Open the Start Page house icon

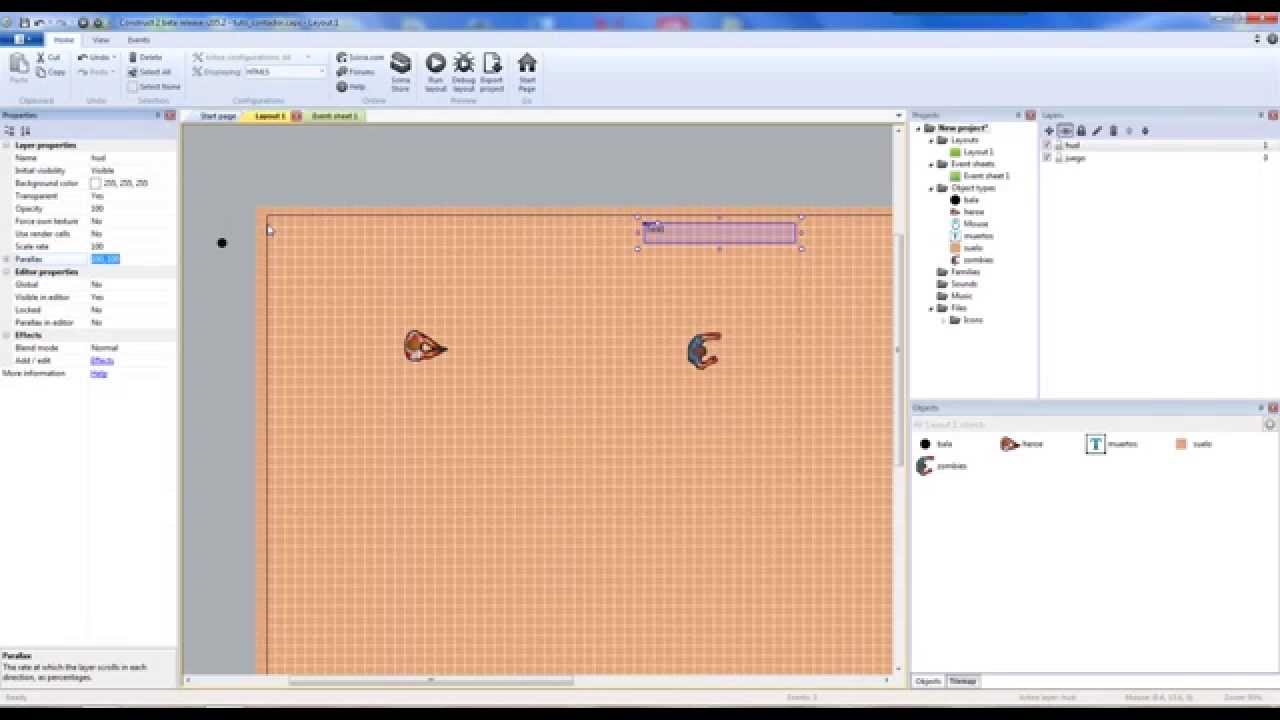tap(527, 64)
